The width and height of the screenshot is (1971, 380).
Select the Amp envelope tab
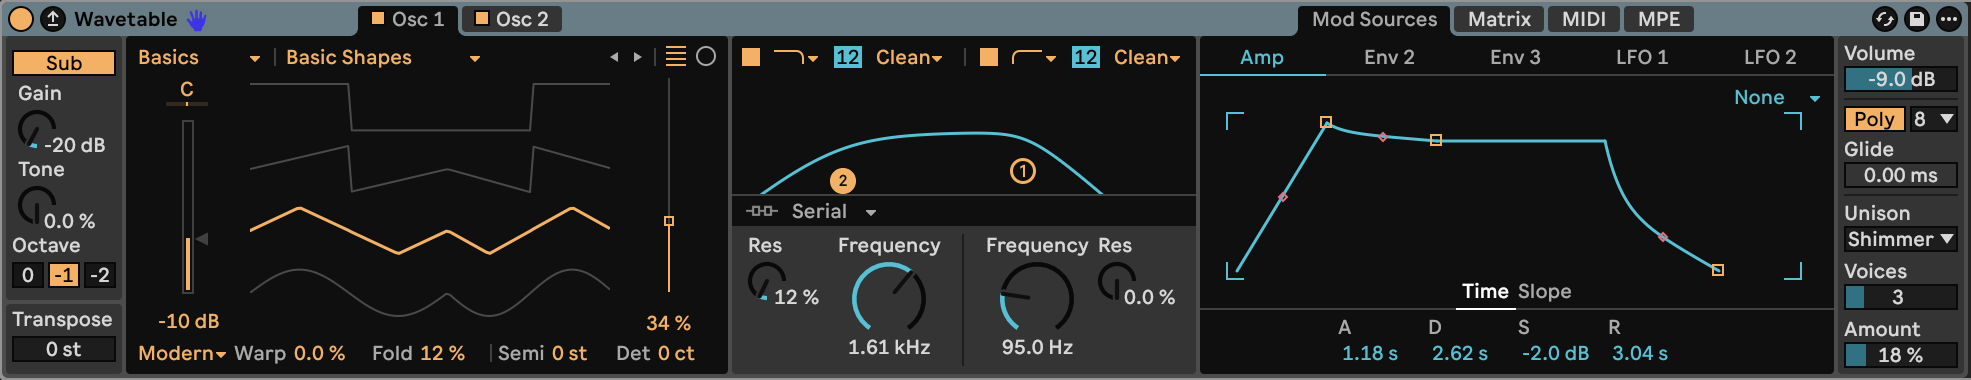click(x=1262, y=58)
